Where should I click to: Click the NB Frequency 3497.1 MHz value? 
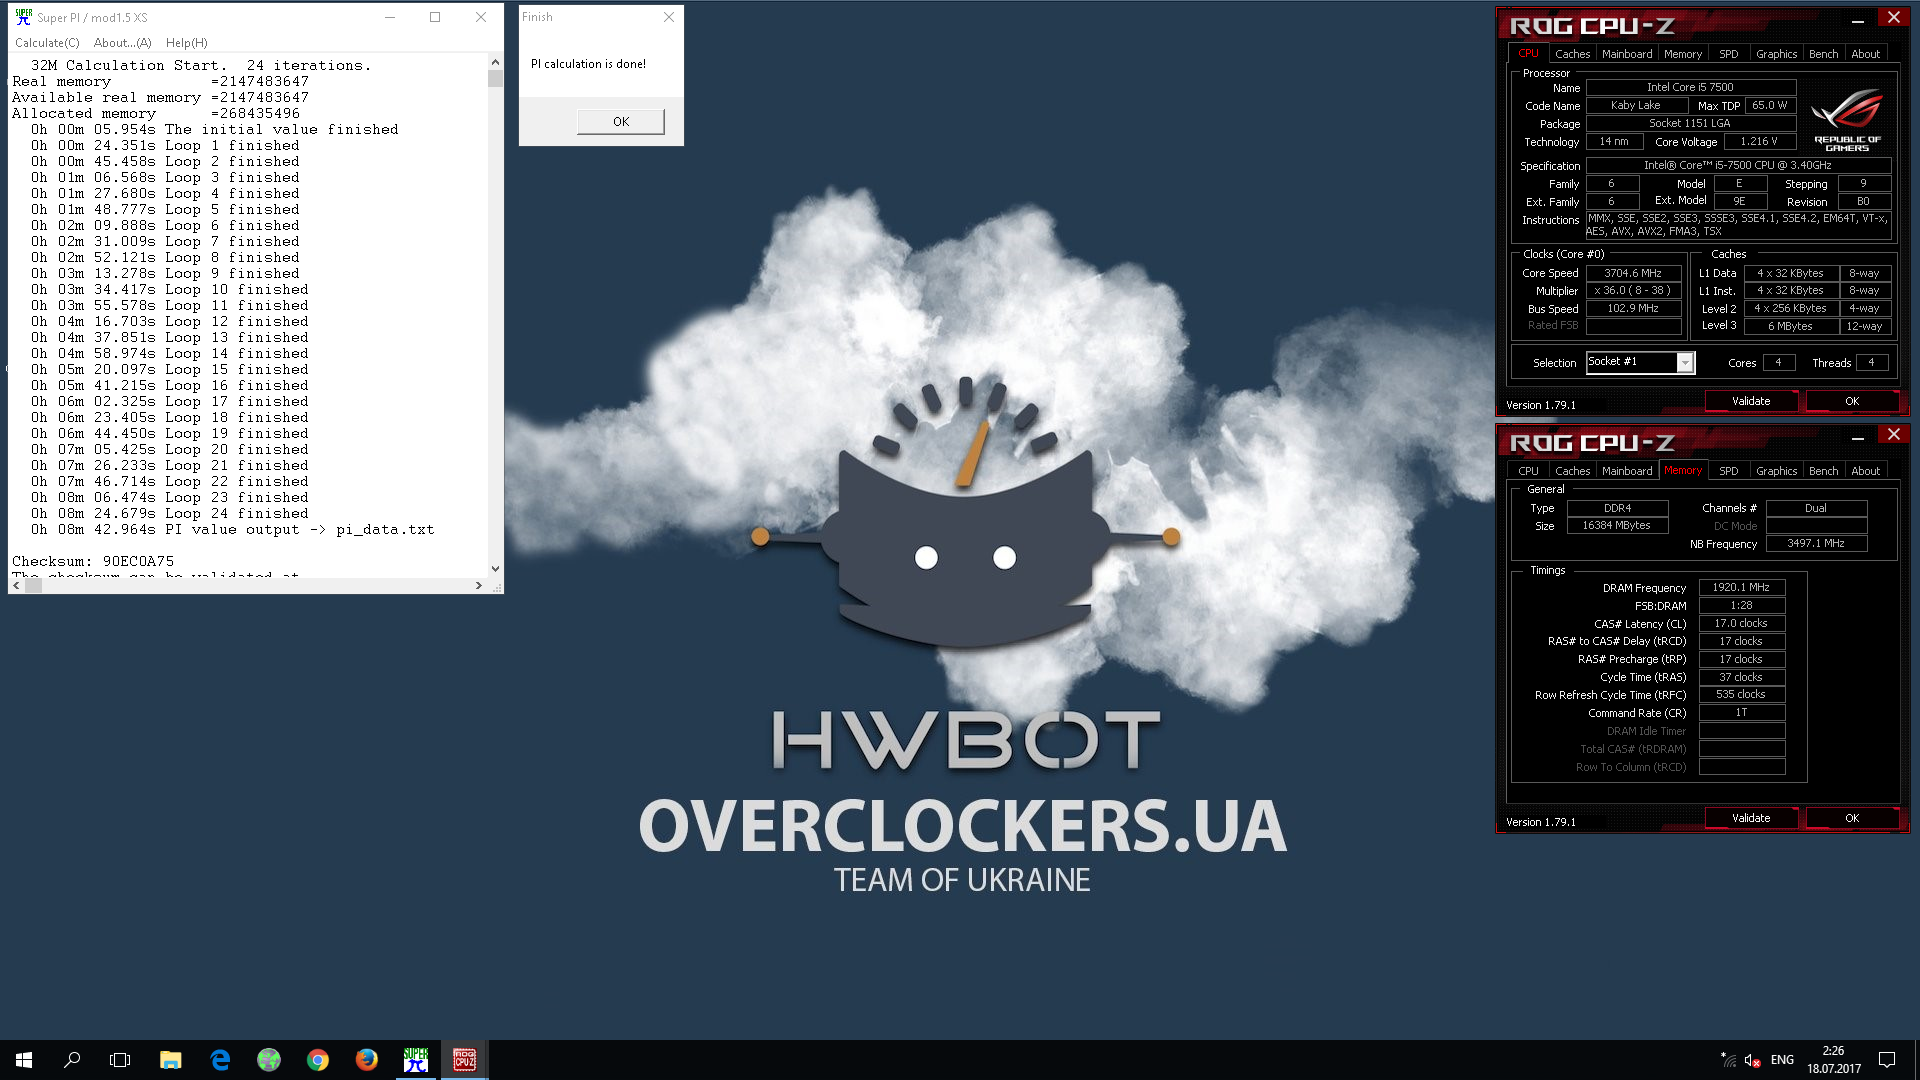click(1816, 544)
